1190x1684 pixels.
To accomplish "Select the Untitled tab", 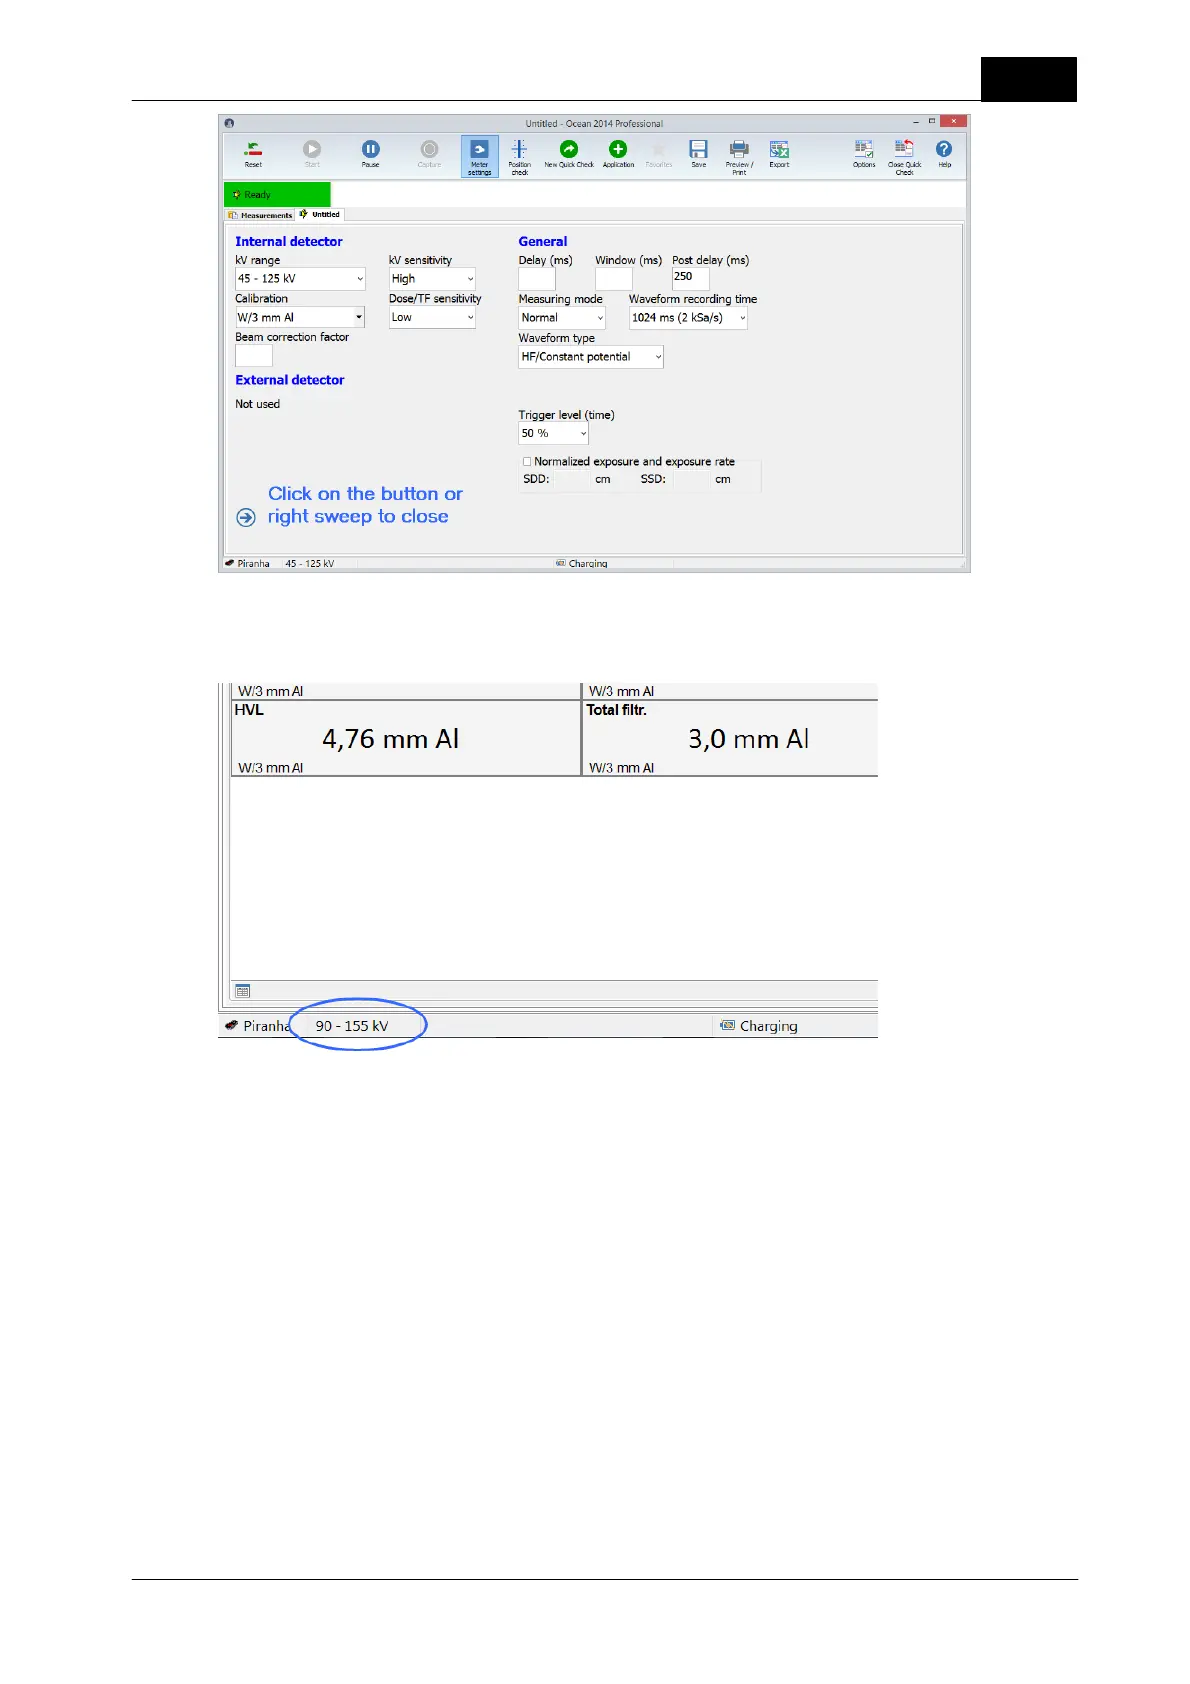I will [320, 214].
